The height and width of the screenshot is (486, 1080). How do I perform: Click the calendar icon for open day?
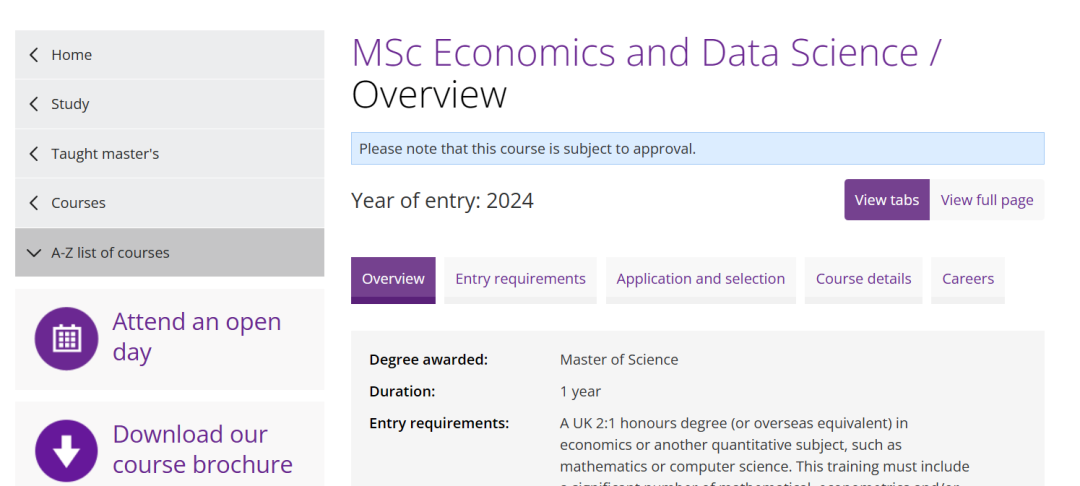pyautogui.click(x=67, y=338)
